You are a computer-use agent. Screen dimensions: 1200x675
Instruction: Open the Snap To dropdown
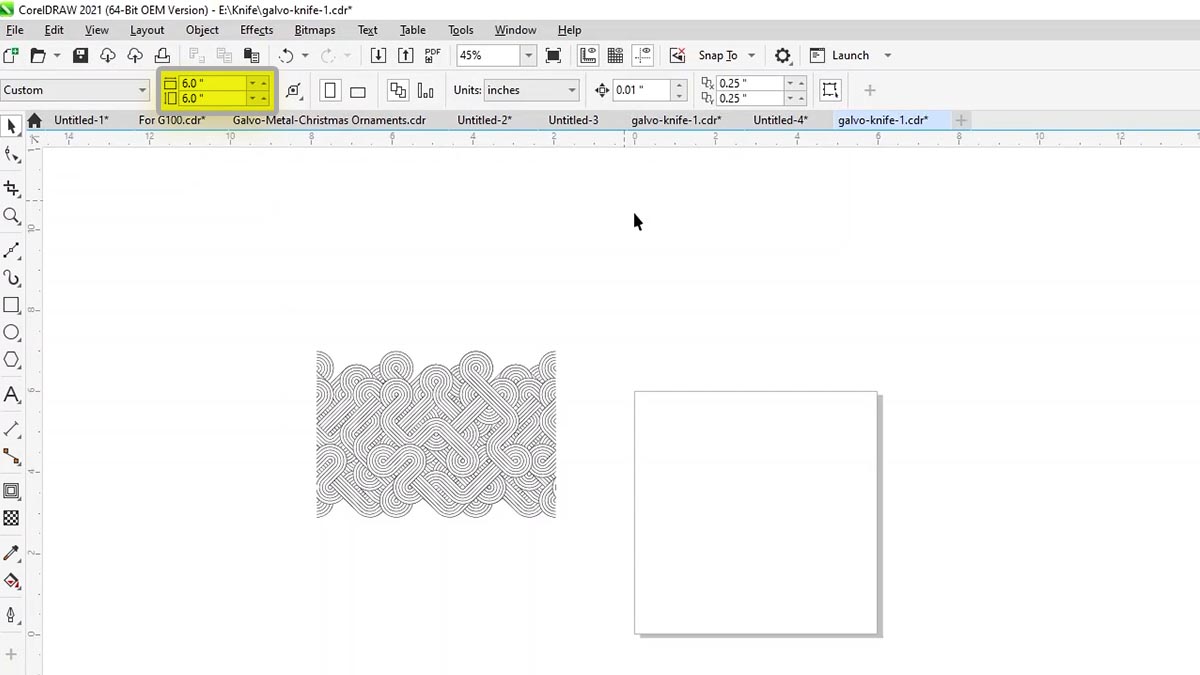click(752, 55)
